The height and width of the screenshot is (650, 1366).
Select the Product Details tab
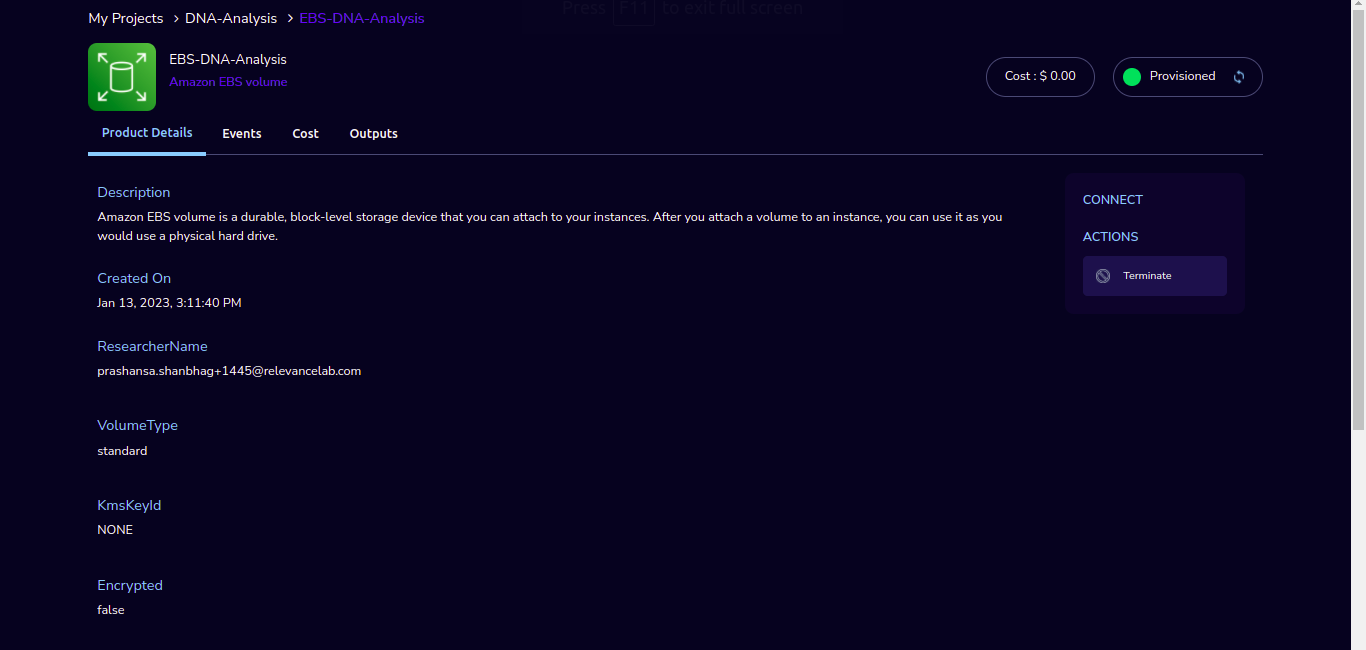(x=147, y=133)
